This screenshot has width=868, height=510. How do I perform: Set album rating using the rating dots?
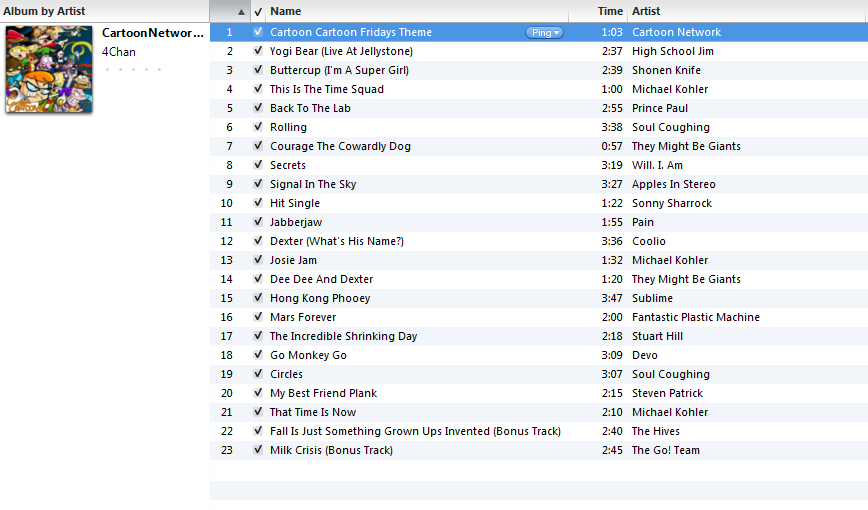[133, 70]
